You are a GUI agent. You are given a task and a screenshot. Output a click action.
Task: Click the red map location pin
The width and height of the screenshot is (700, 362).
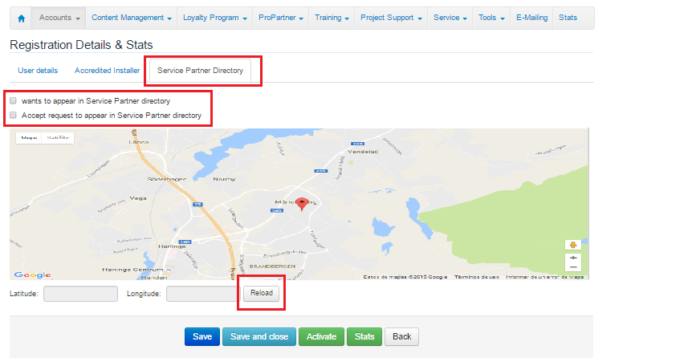point(302,204)
